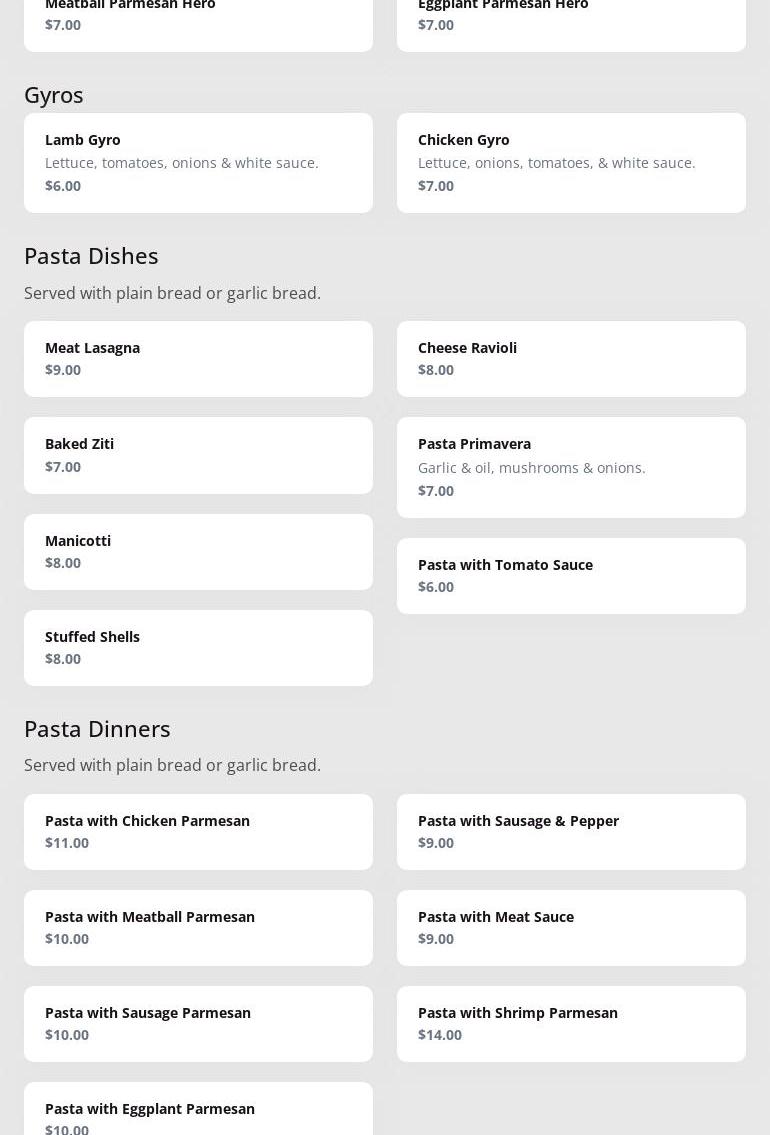
Task: Open Pasta with Sausage & Pepper
Action: 571,831
